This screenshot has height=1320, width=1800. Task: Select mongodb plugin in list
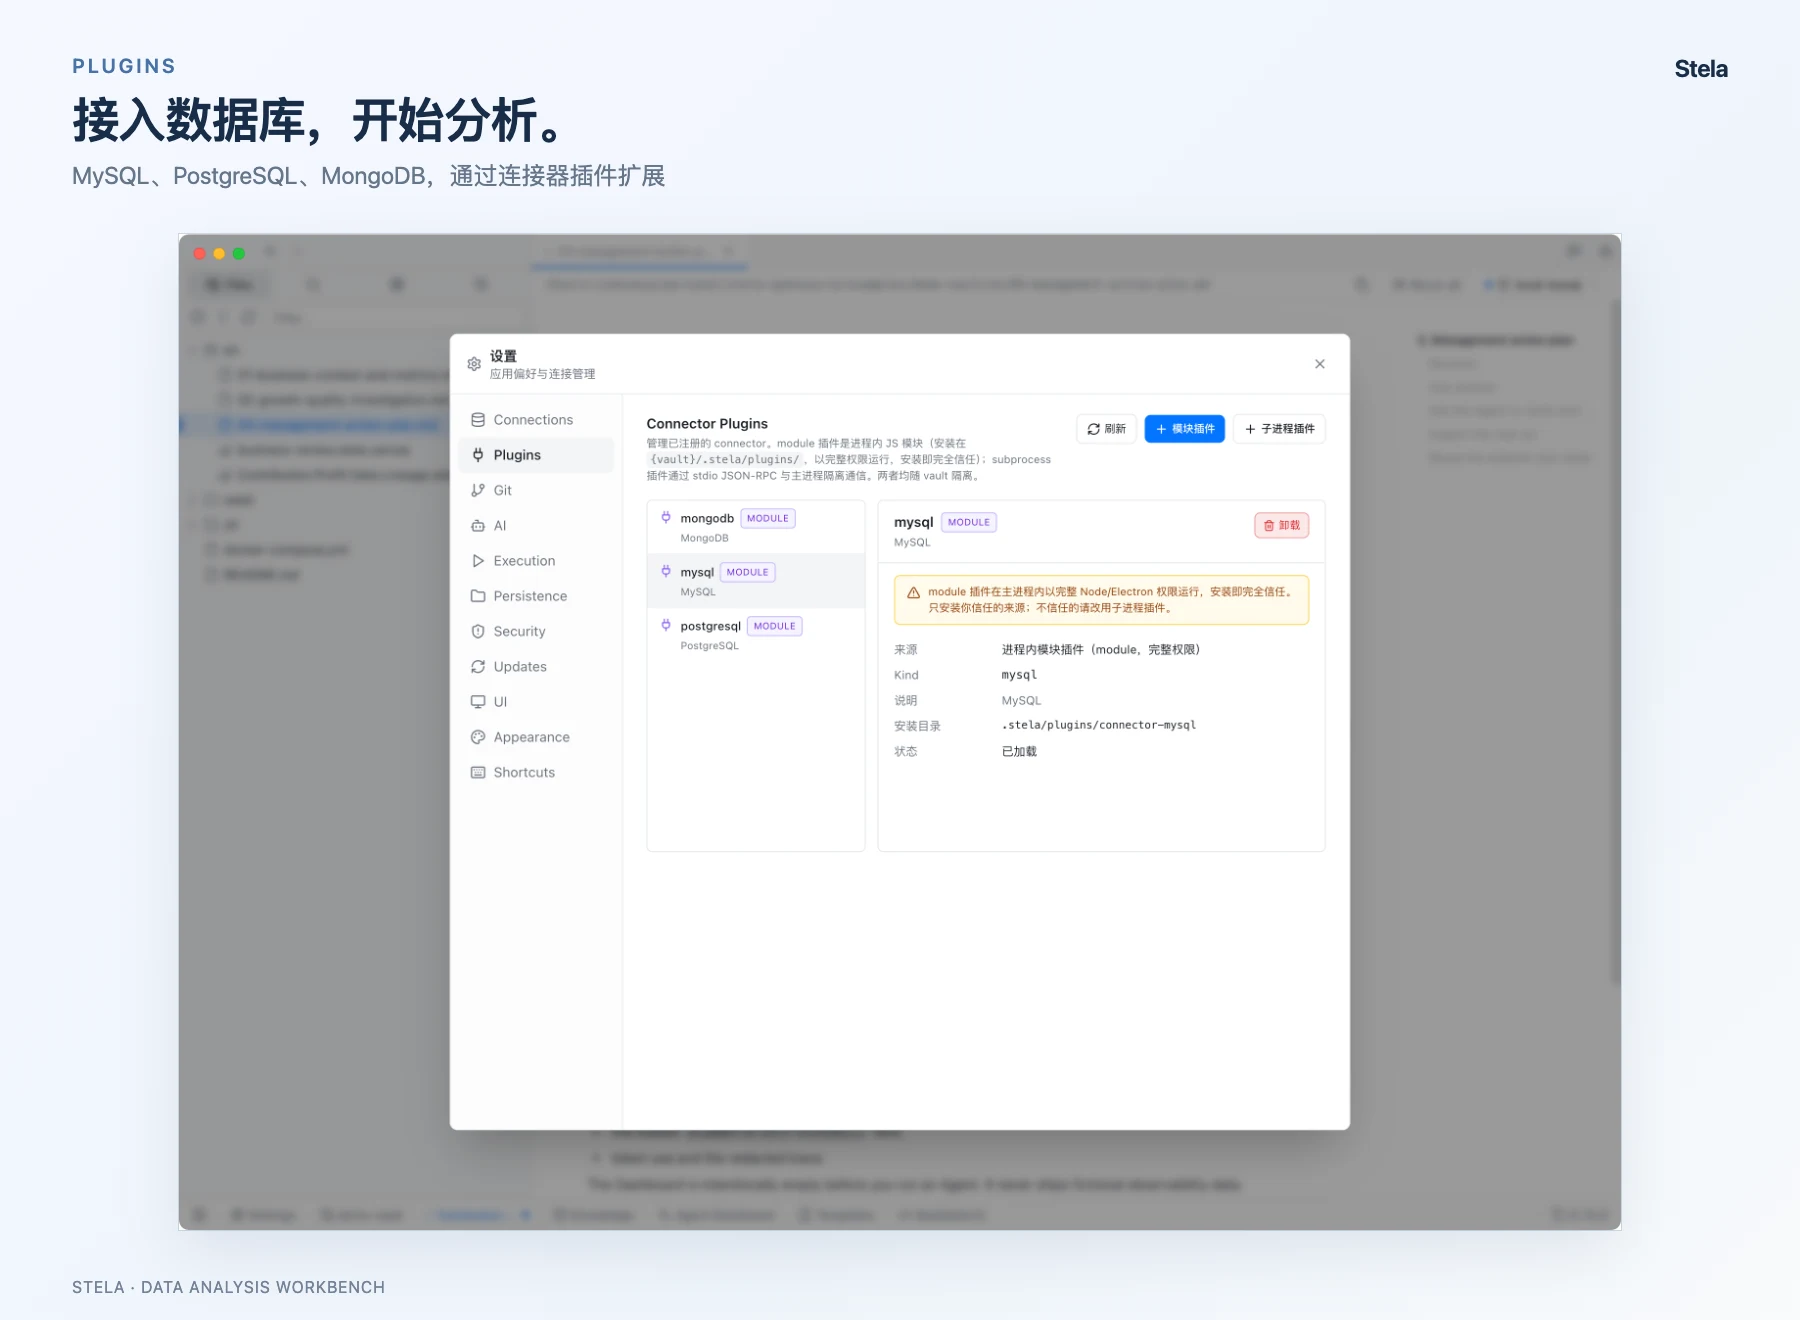[x=756, y=527]
